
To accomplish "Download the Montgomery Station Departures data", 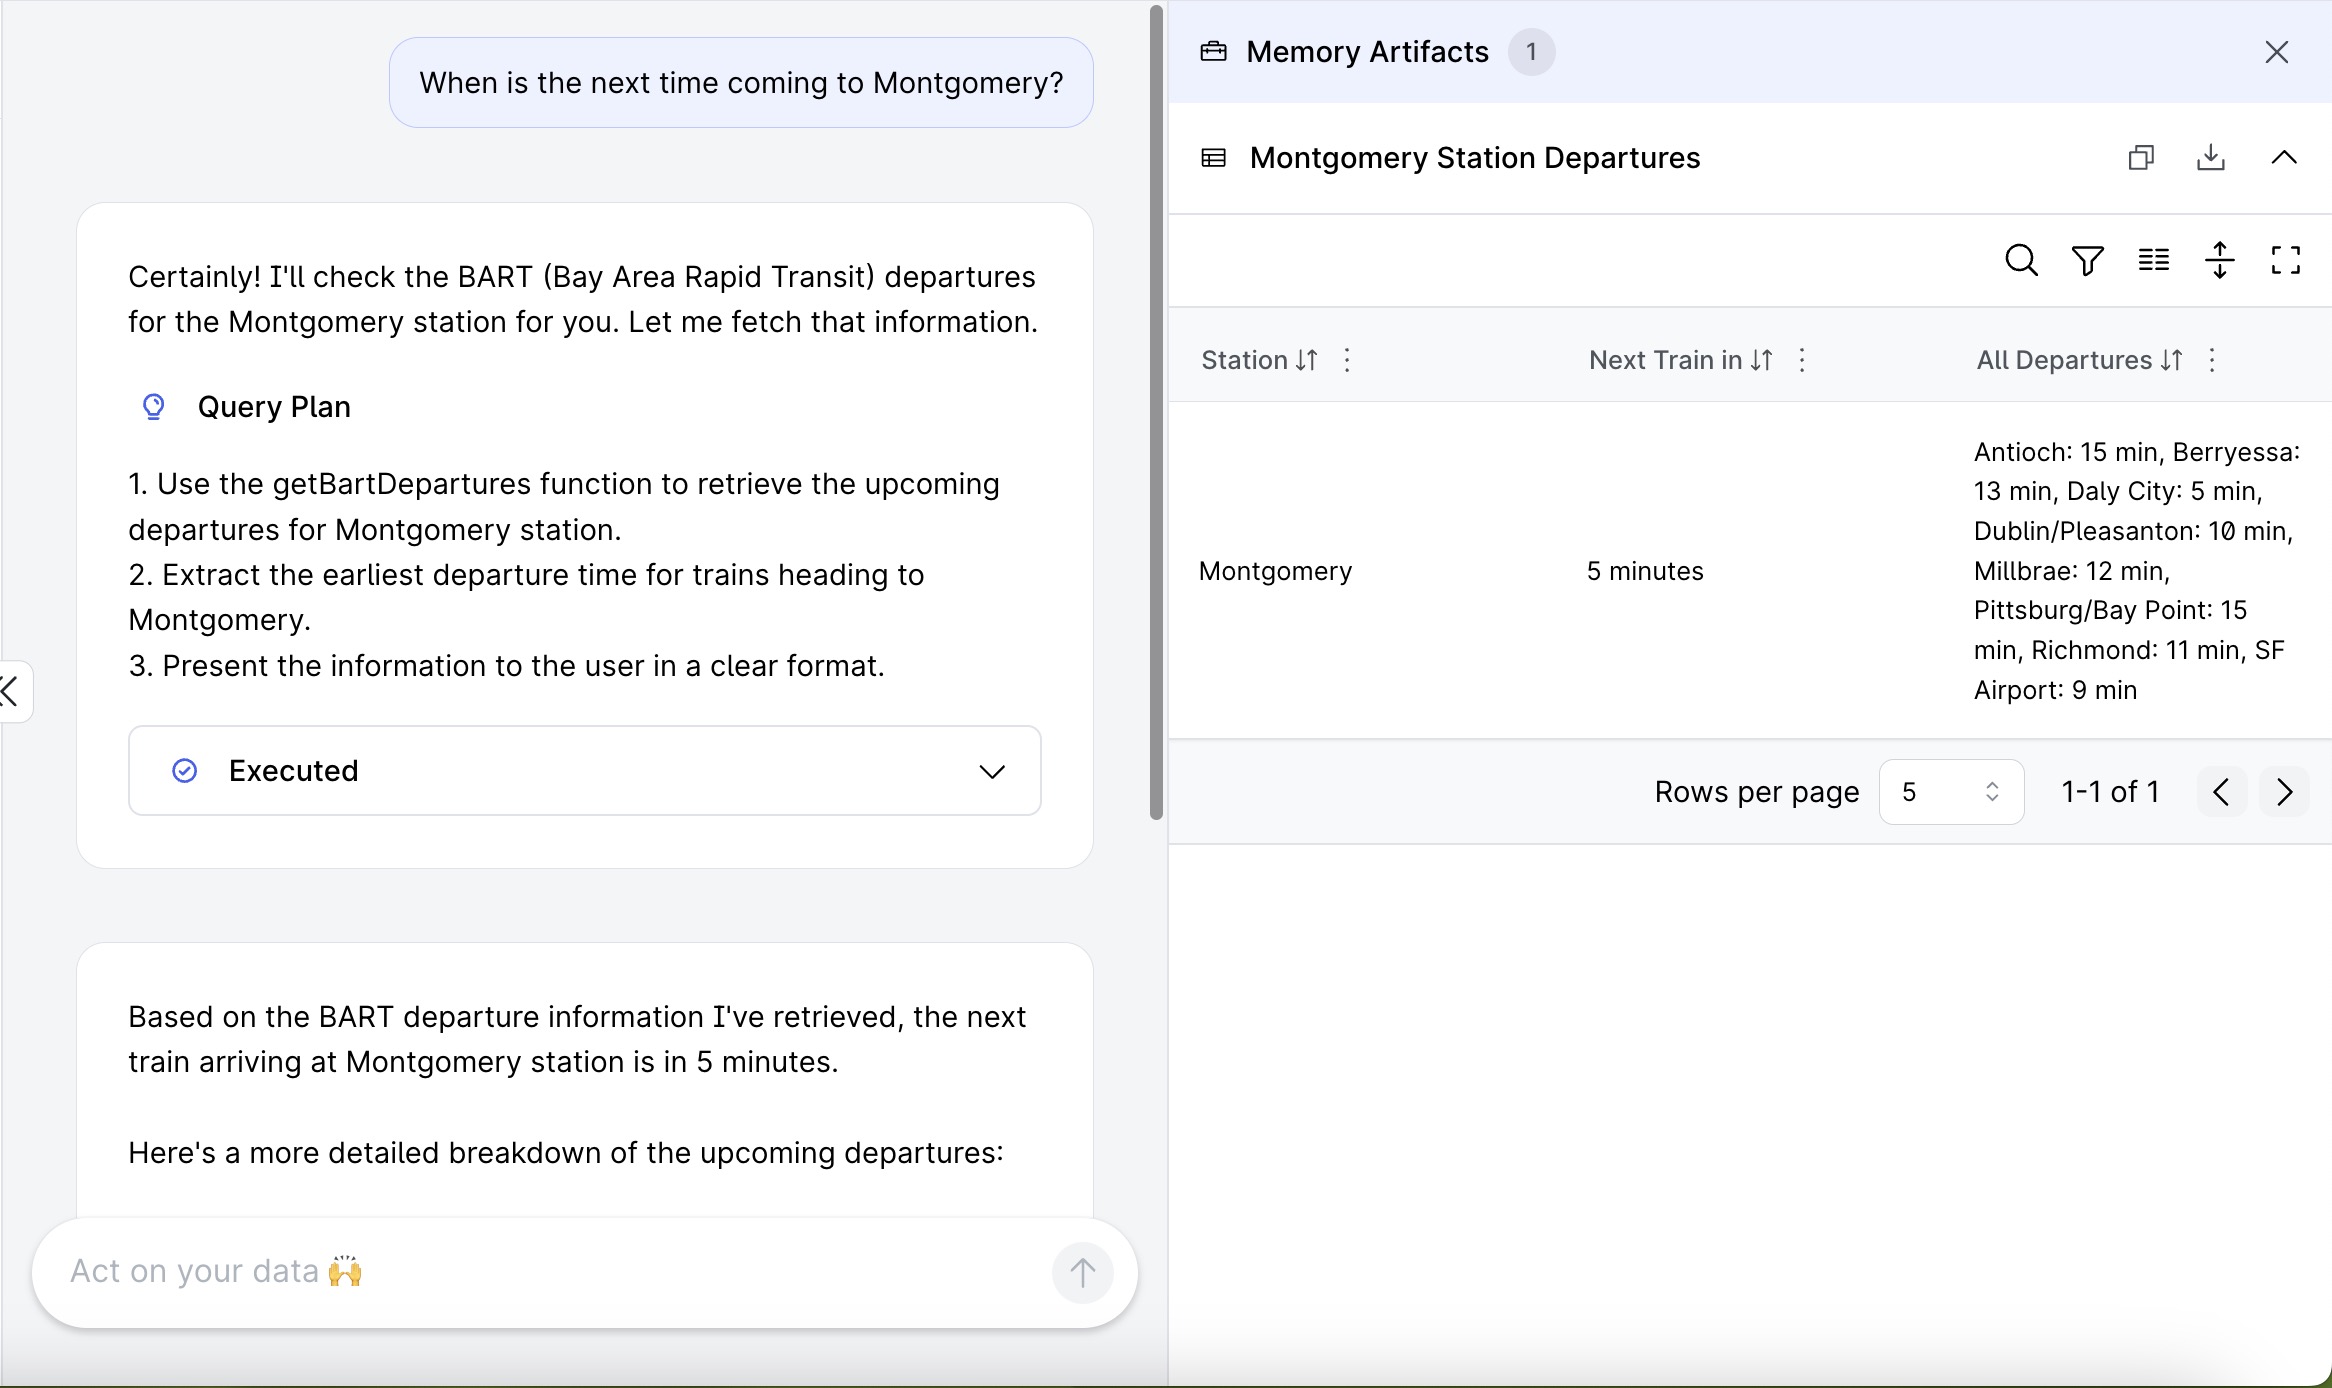I will tap(2211, 157).
